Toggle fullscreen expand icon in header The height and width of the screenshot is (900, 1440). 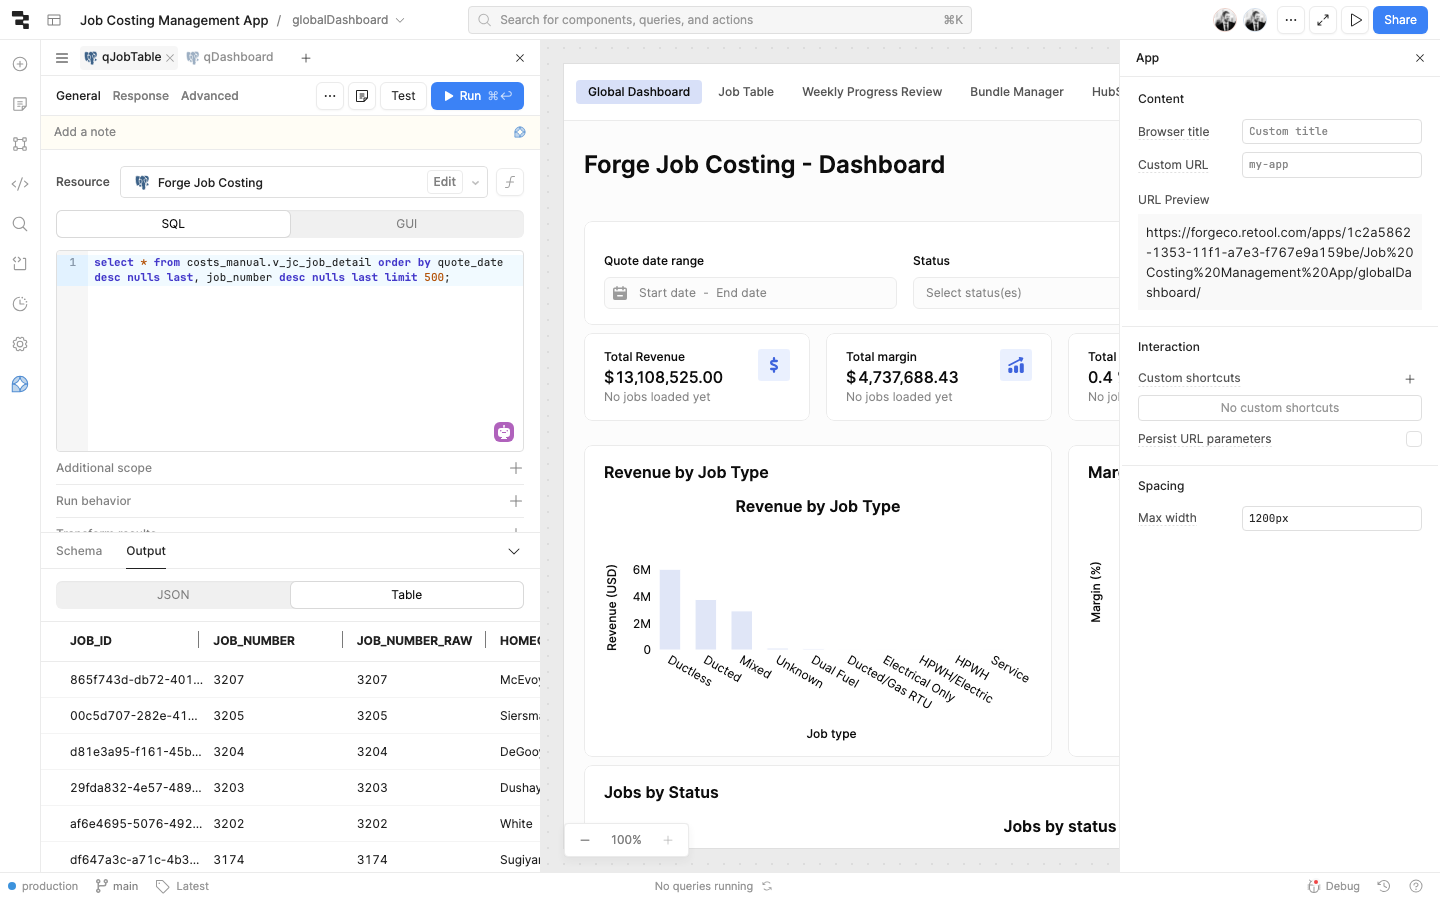click(x=1323, y=20)
